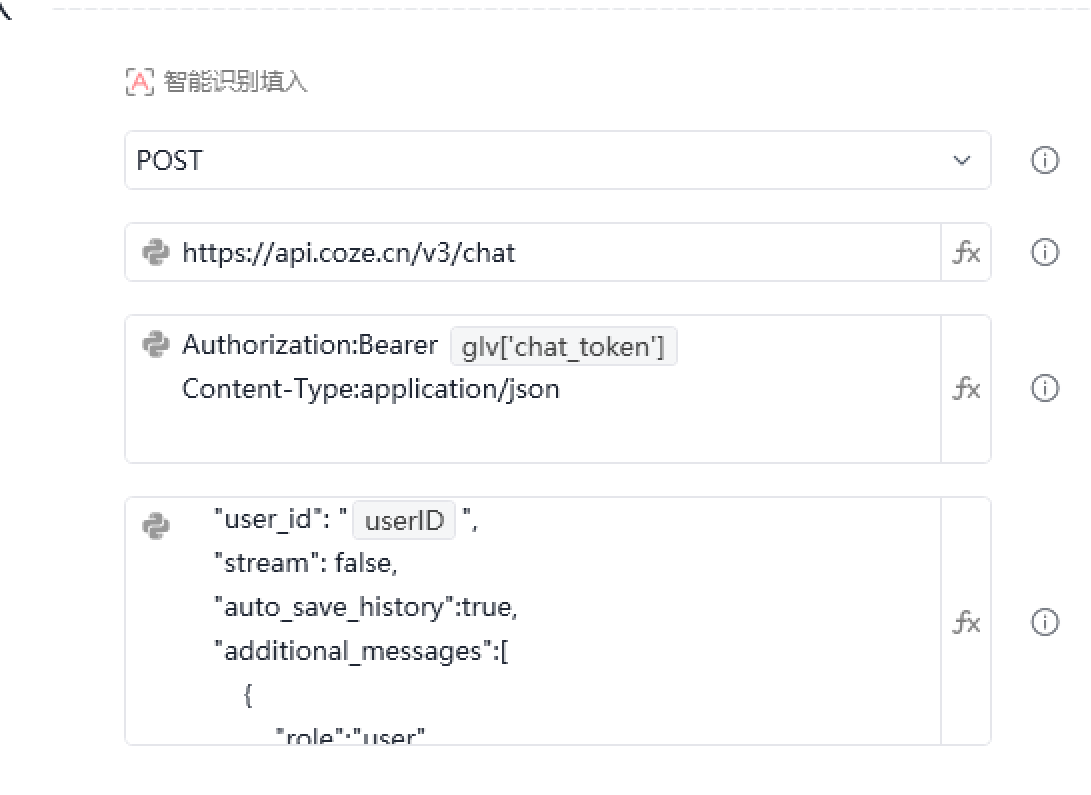Click the info icon beside the POST method
Screen dimensions: 1091x795
click(1044, 160)
